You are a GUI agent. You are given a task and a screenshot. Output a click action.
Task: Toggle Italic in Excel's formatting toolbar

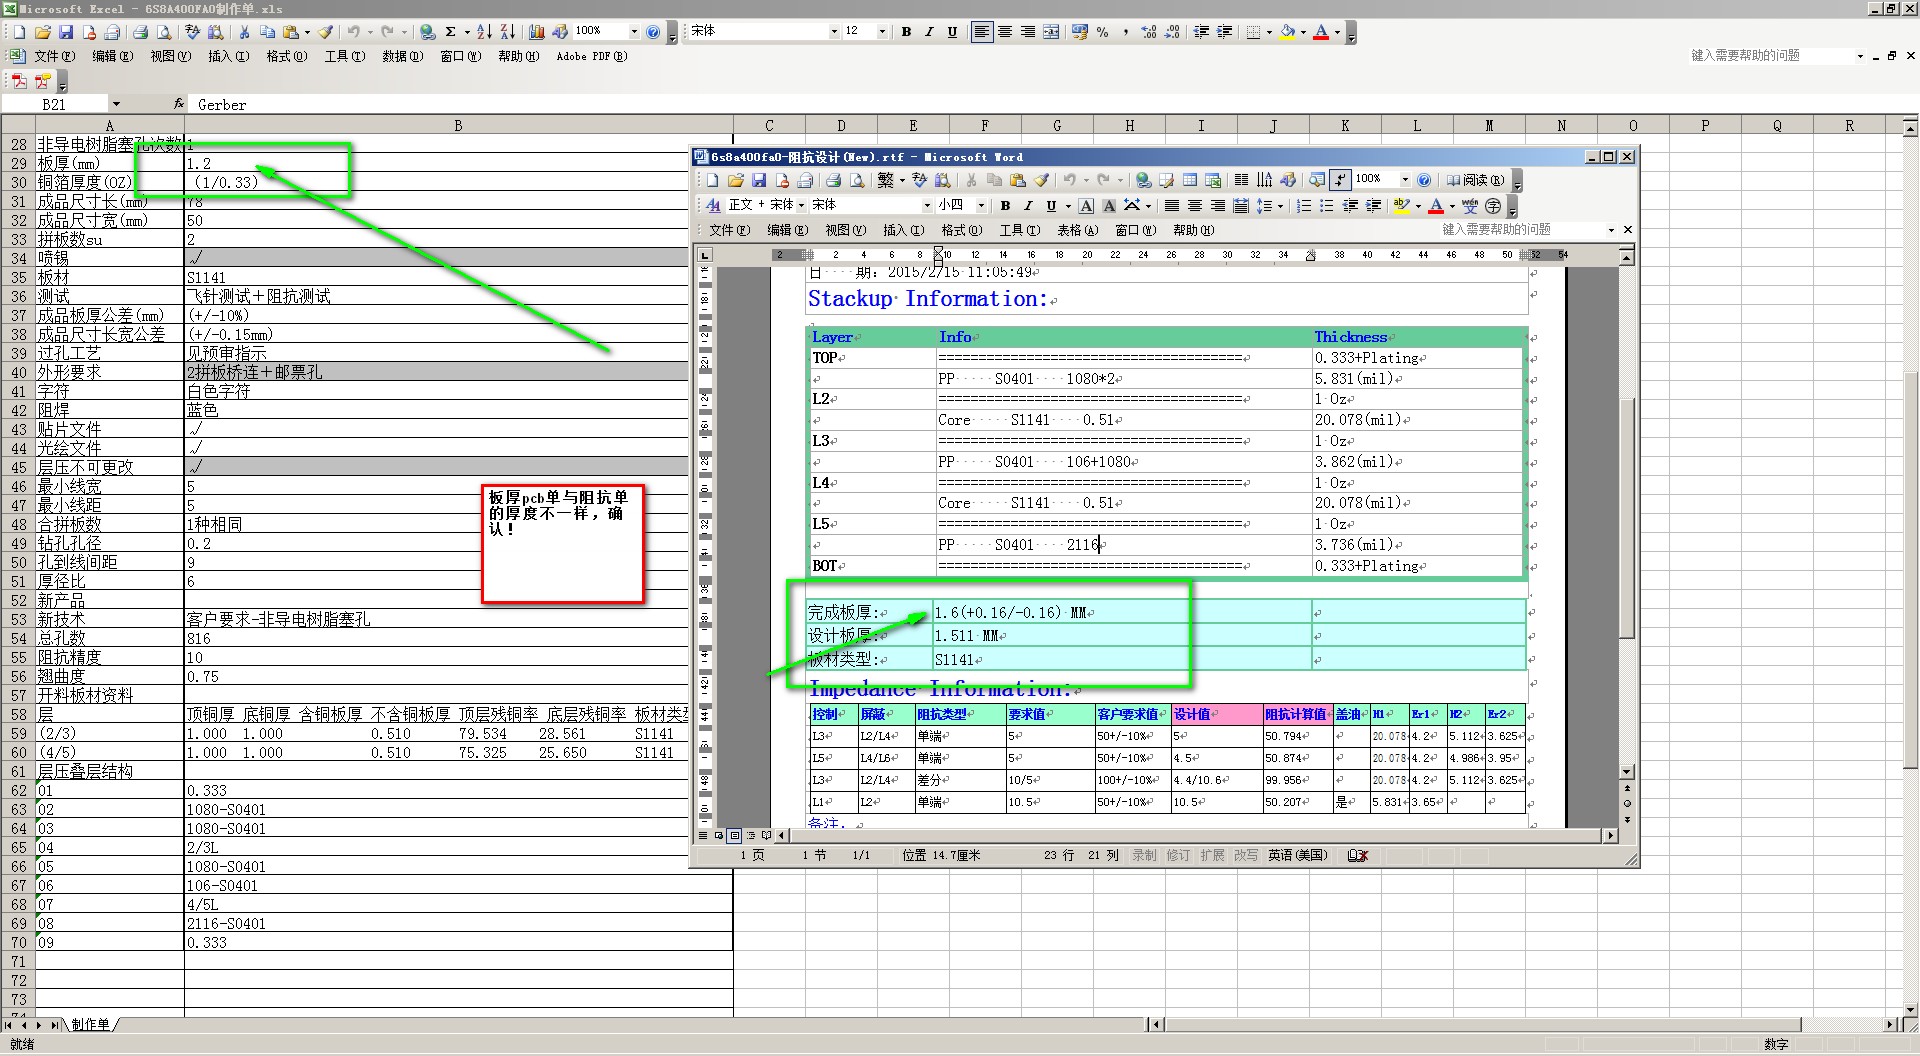tap(929, 32)
